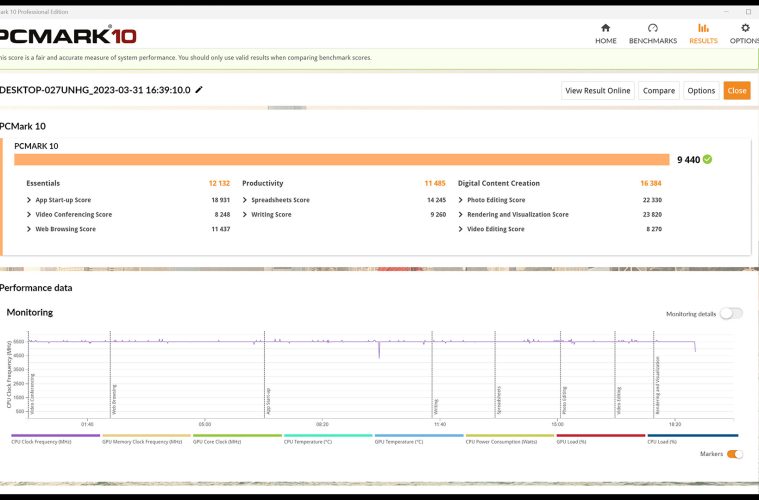The image size is (759, 500).
Task: Click the Essentials heading
Action: pos(43,183)
